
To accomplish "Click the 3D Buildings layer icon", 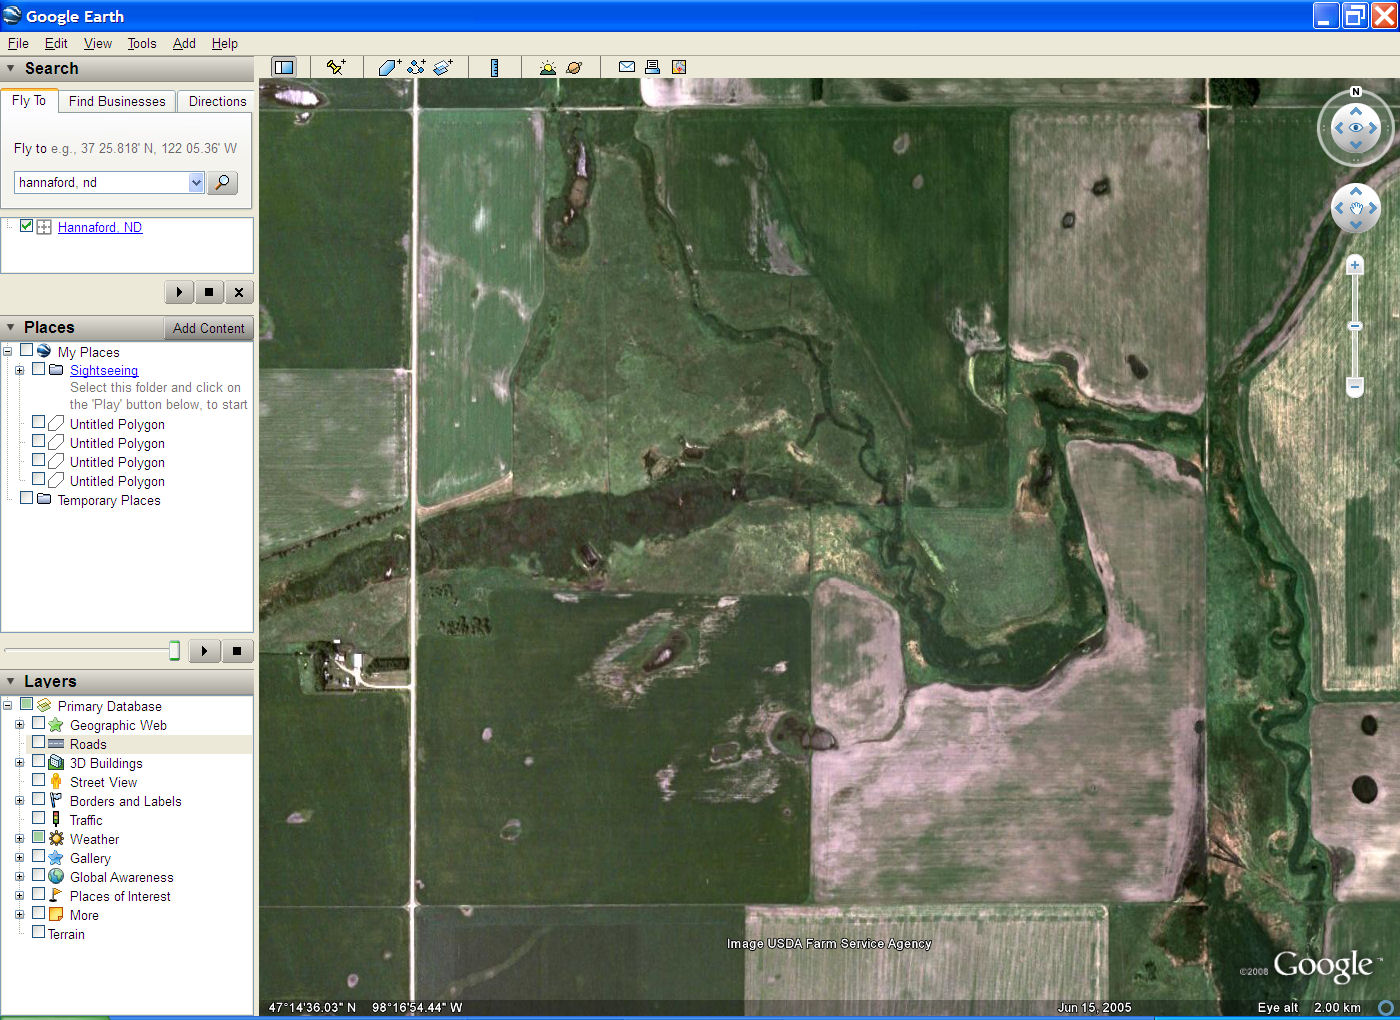I will [56, 762].
